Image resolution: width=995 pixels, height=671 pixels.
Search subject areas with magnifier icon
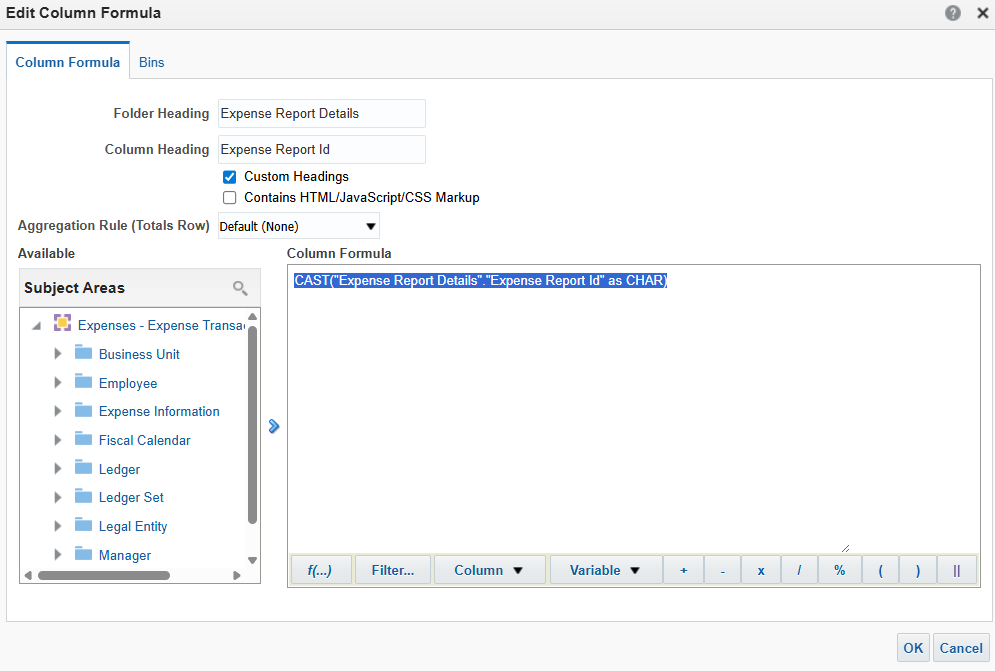[x=240, y=288]
